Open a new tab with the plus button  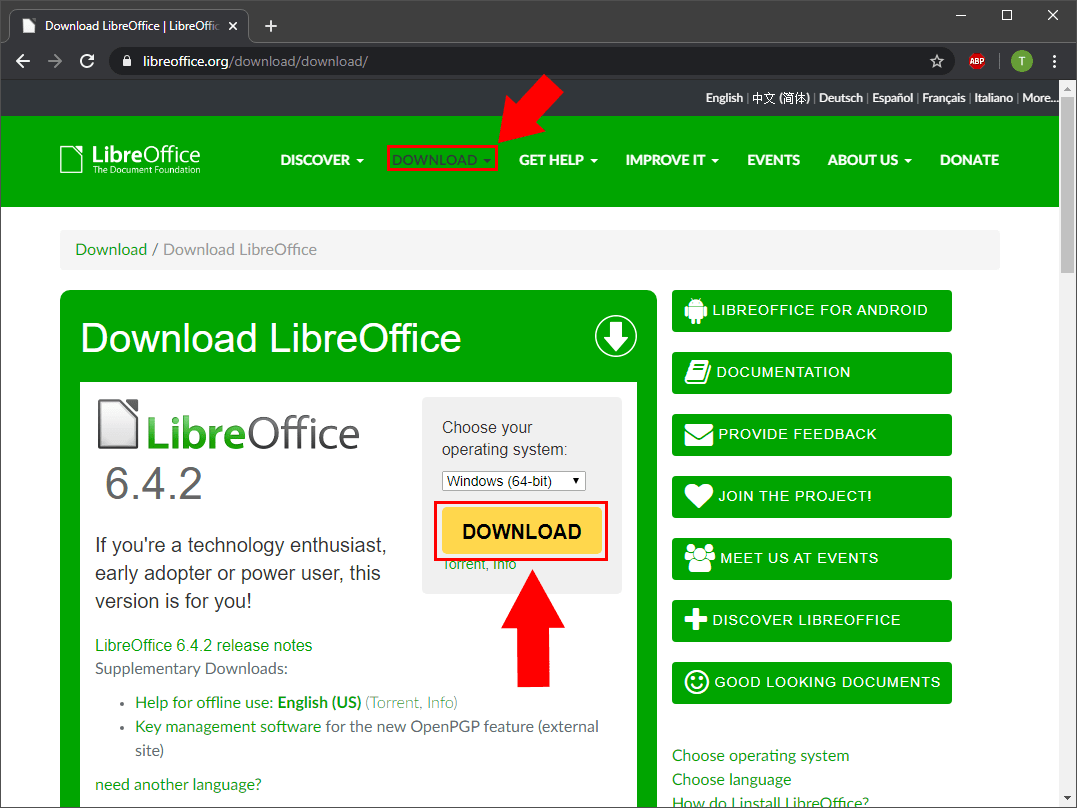tap(271, 26)
